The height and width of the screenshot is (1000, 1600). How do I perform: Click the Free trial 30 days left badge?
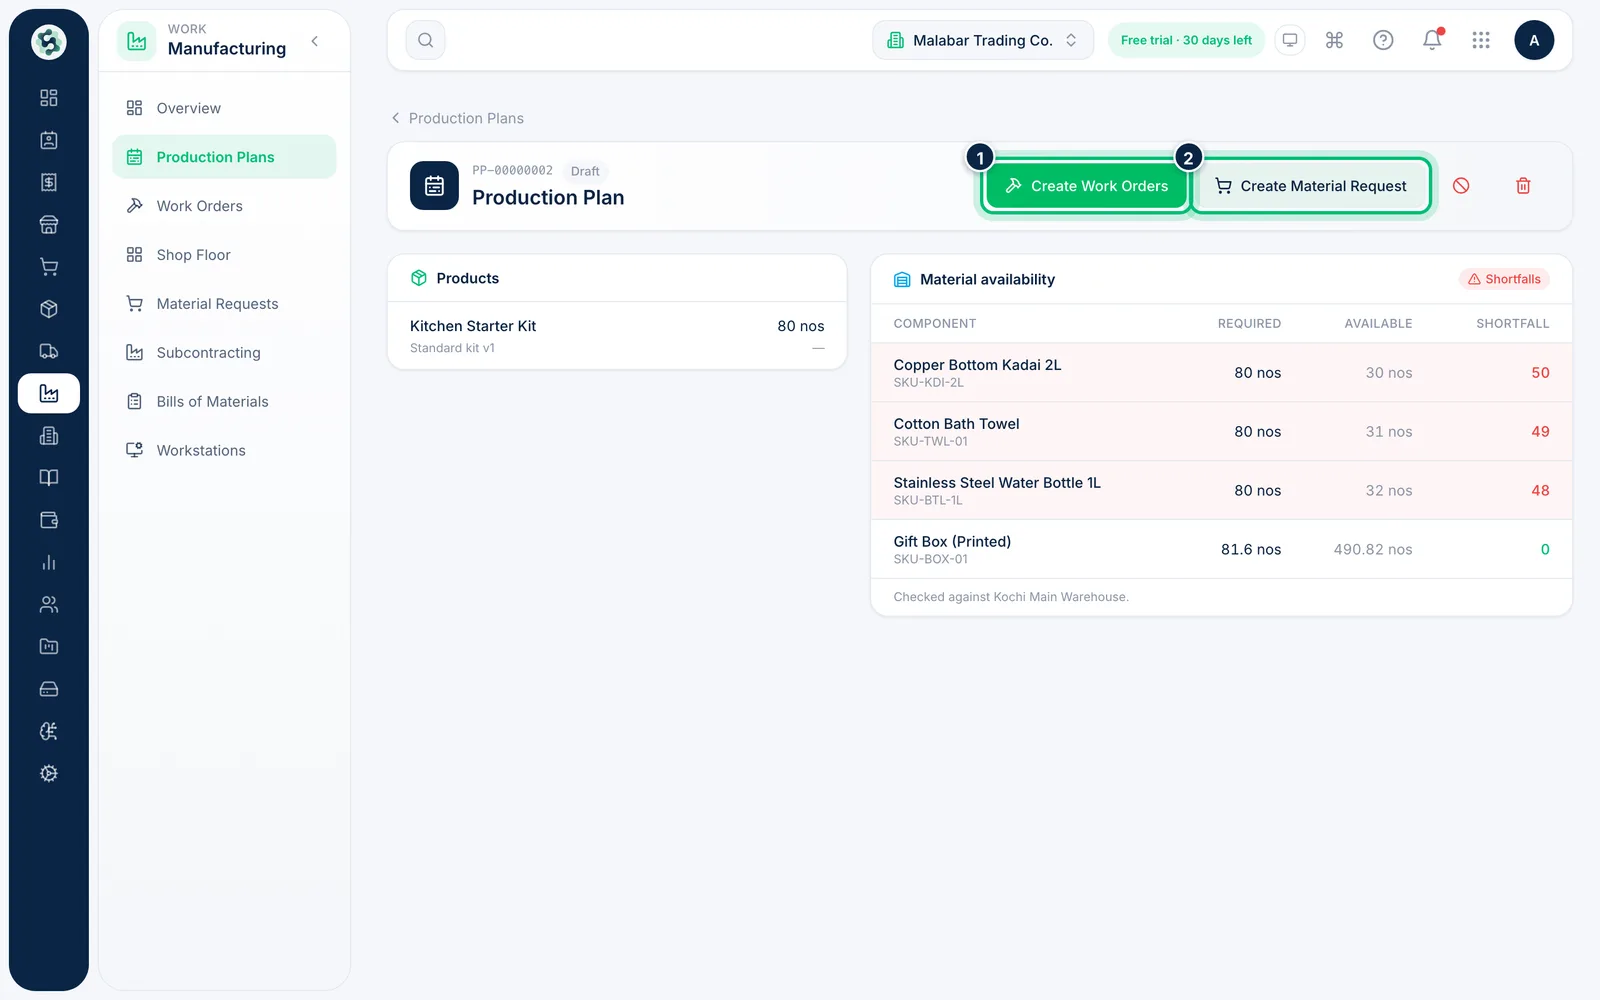(1186, 40)
